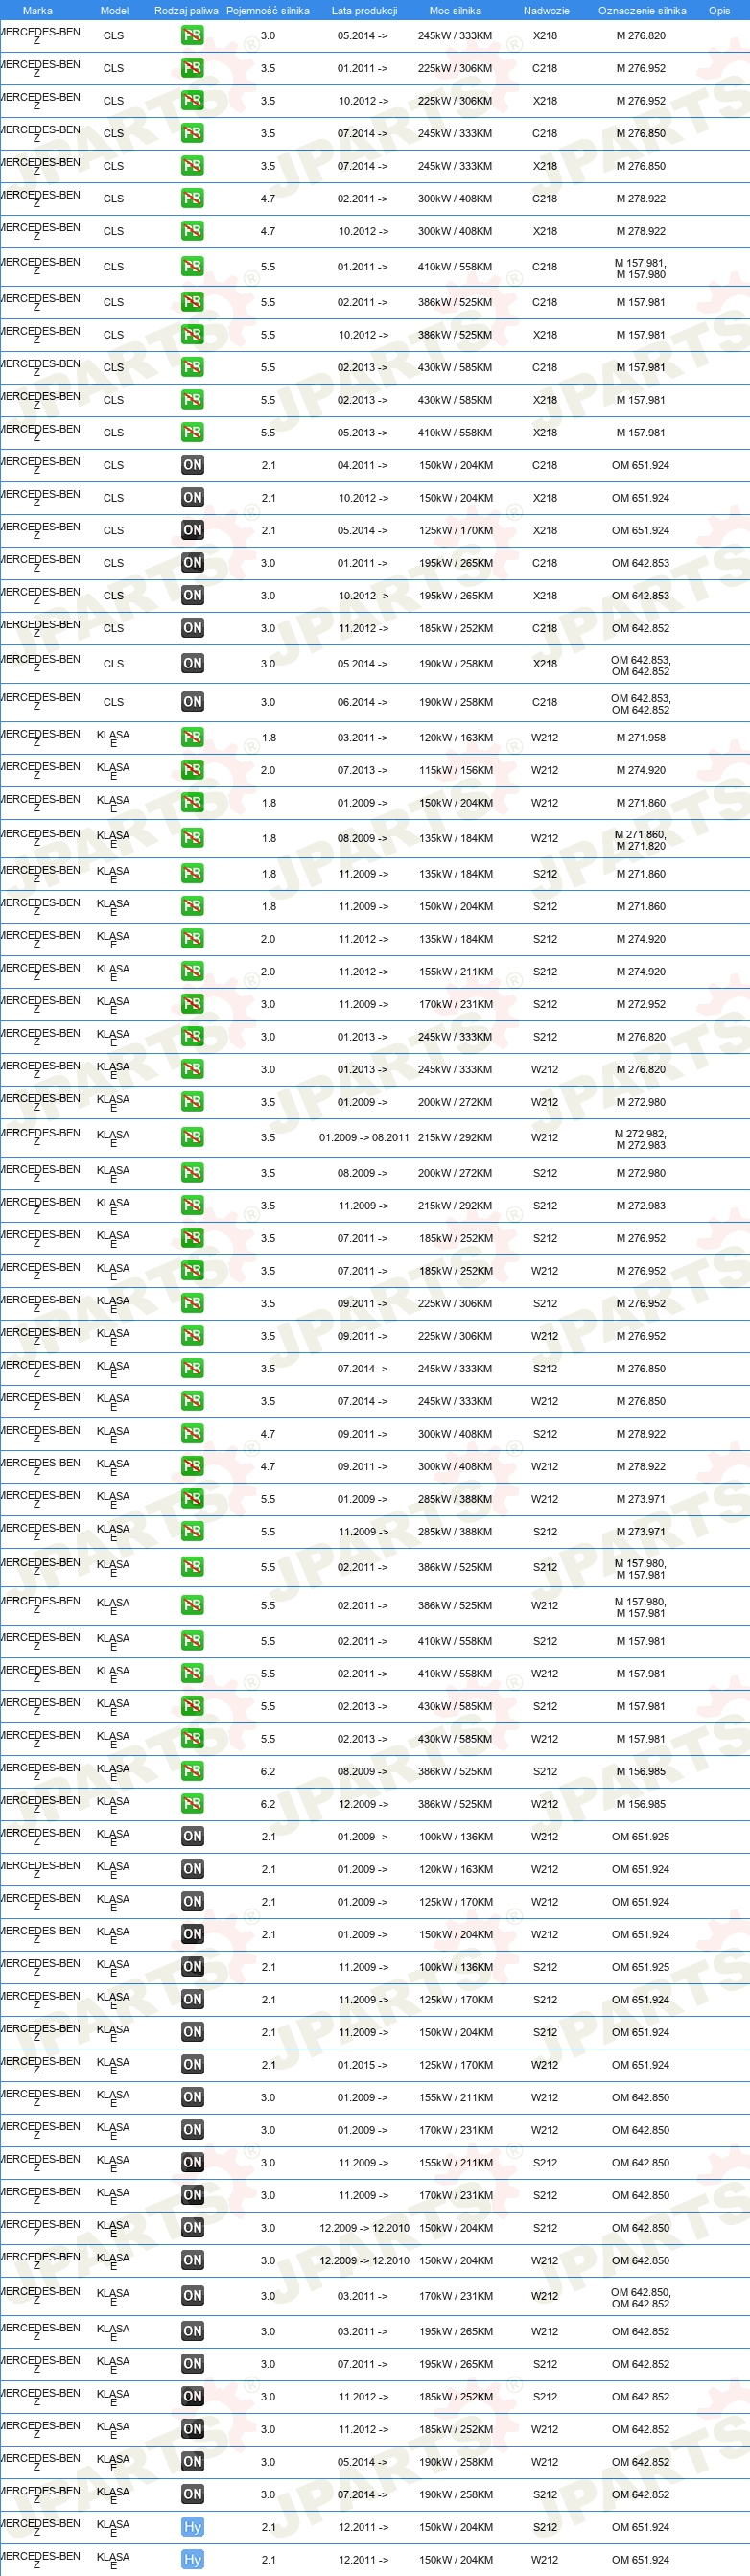Select the 'M 271.958' engine code cell
The height and width of the screenshot is (2576, 750).
640,738
